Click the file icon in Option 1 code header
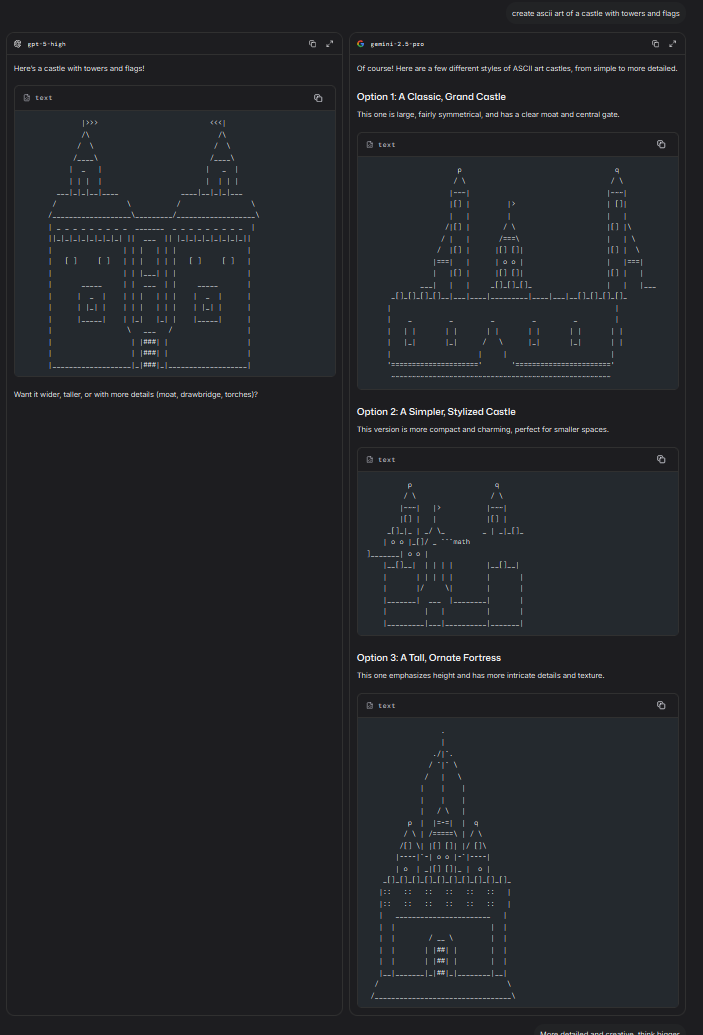Screen dimensions: 703x1035 pos(370,145)
